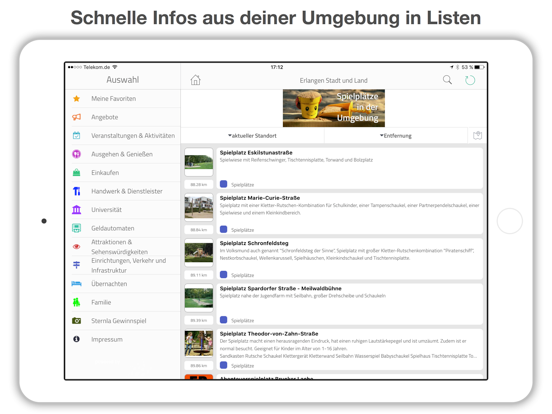The image size is (552, 414).
Task: Click the red eye Attraktionen icon
Action: click(x=76, y=246)
